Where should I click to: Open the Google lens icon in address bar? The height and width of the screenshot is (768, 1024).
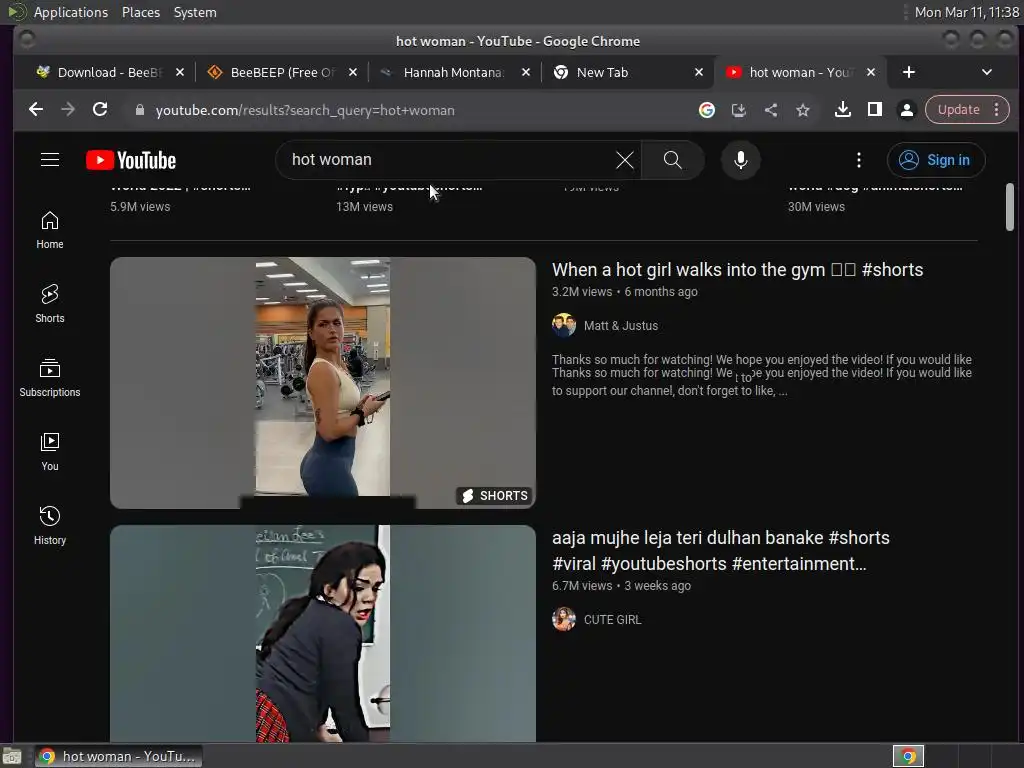707,110
